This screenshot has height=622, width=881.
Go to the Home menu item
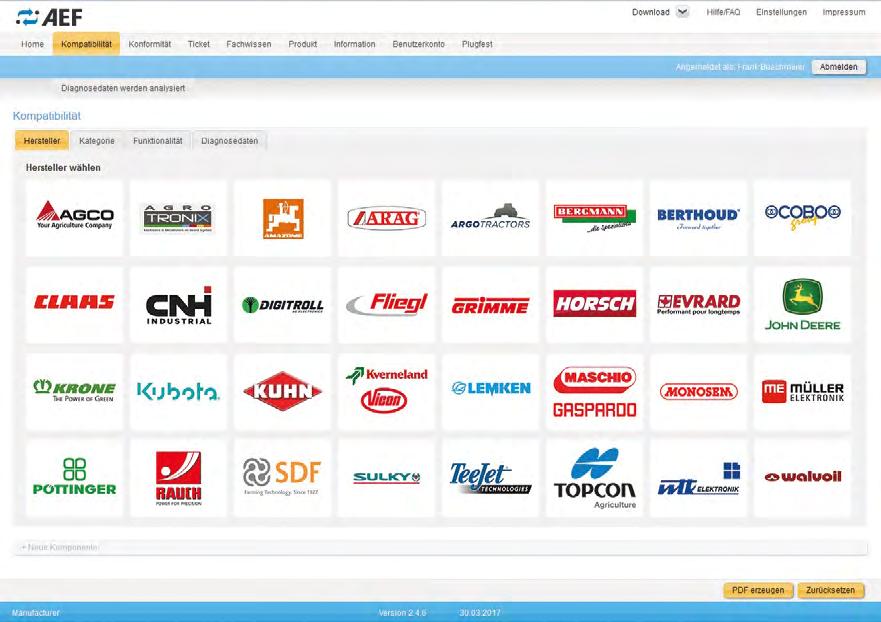[x=32, y=44]
